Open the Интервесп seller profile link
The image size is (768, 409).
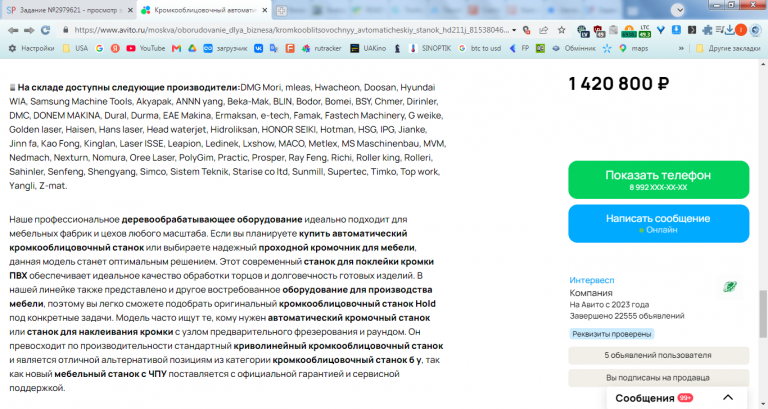coord(592,280)
